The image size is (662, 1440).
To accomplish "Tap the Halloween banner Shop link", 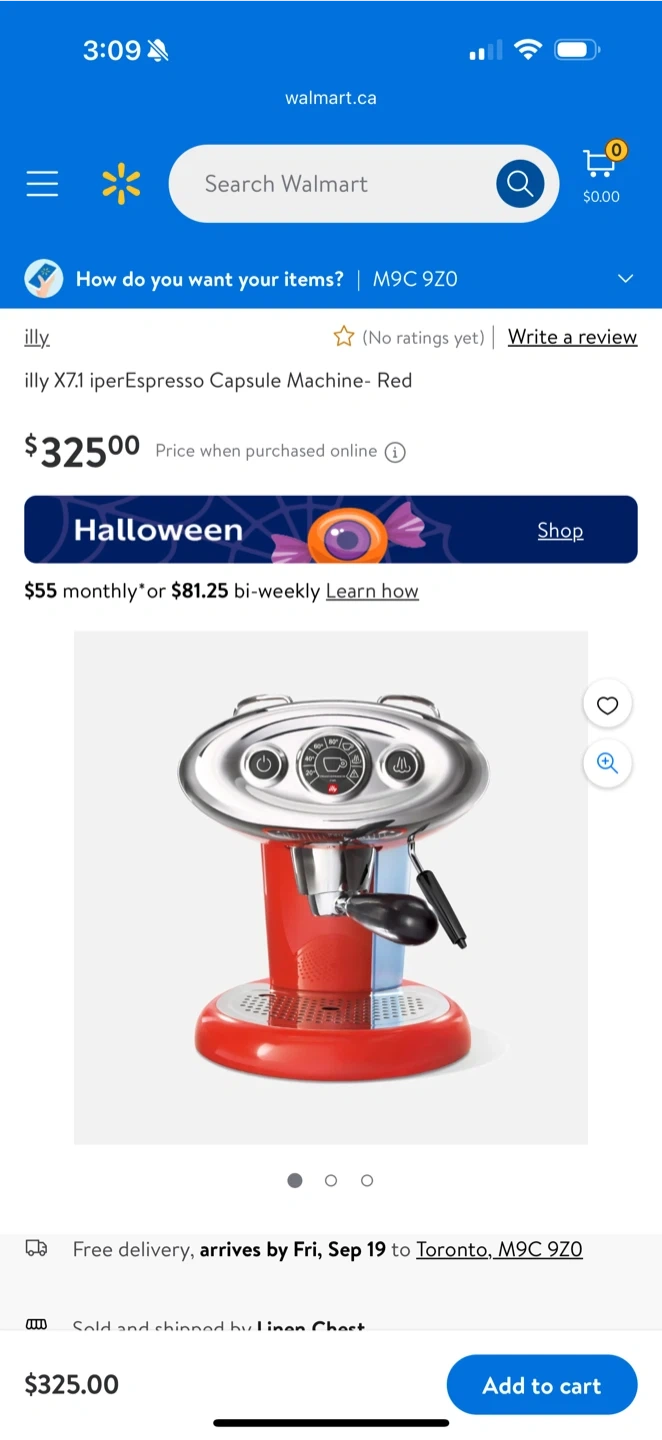I will 560,530.
